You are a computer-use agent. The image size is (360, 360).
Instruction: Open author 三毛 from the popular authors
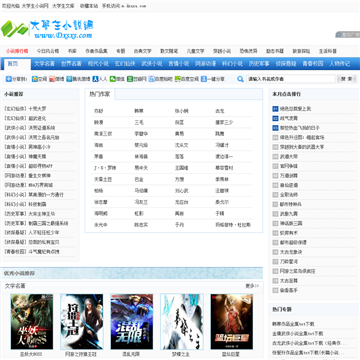point(139,122)
